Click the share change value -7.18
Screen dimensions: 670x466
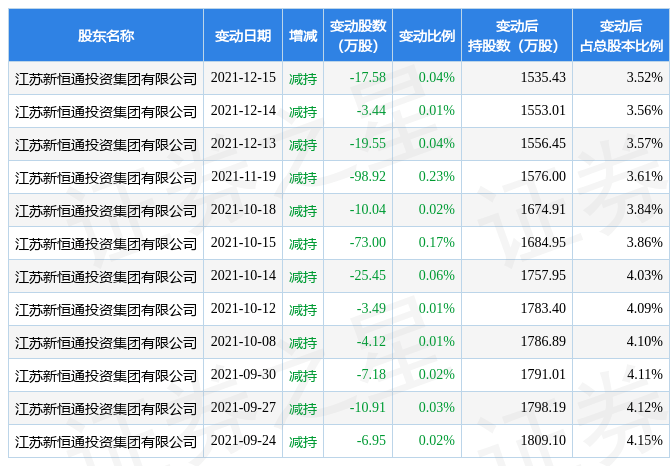point(371,374)
